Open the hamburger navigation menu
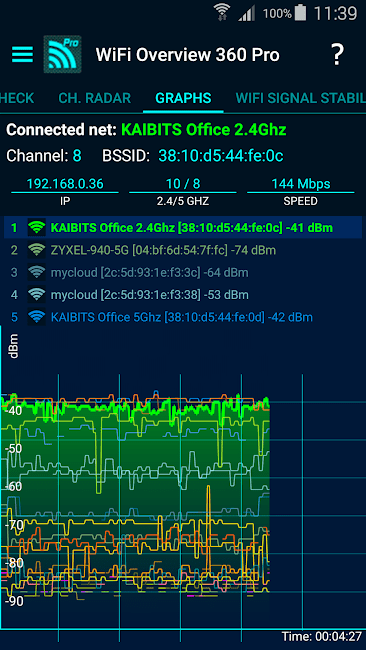Image resolution: width=366 pixels, height=650 pixels. (x=22, y=54)
